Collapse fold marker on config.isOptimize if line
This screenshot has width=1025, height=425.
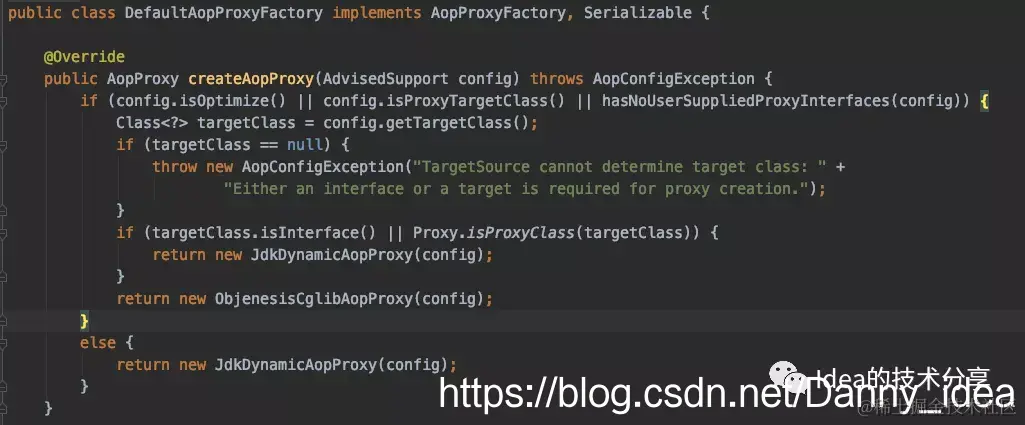(x=3, y=101)
